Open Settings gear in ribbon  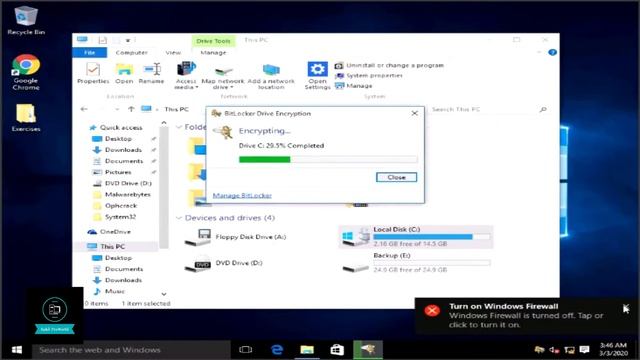pos(318,76)
